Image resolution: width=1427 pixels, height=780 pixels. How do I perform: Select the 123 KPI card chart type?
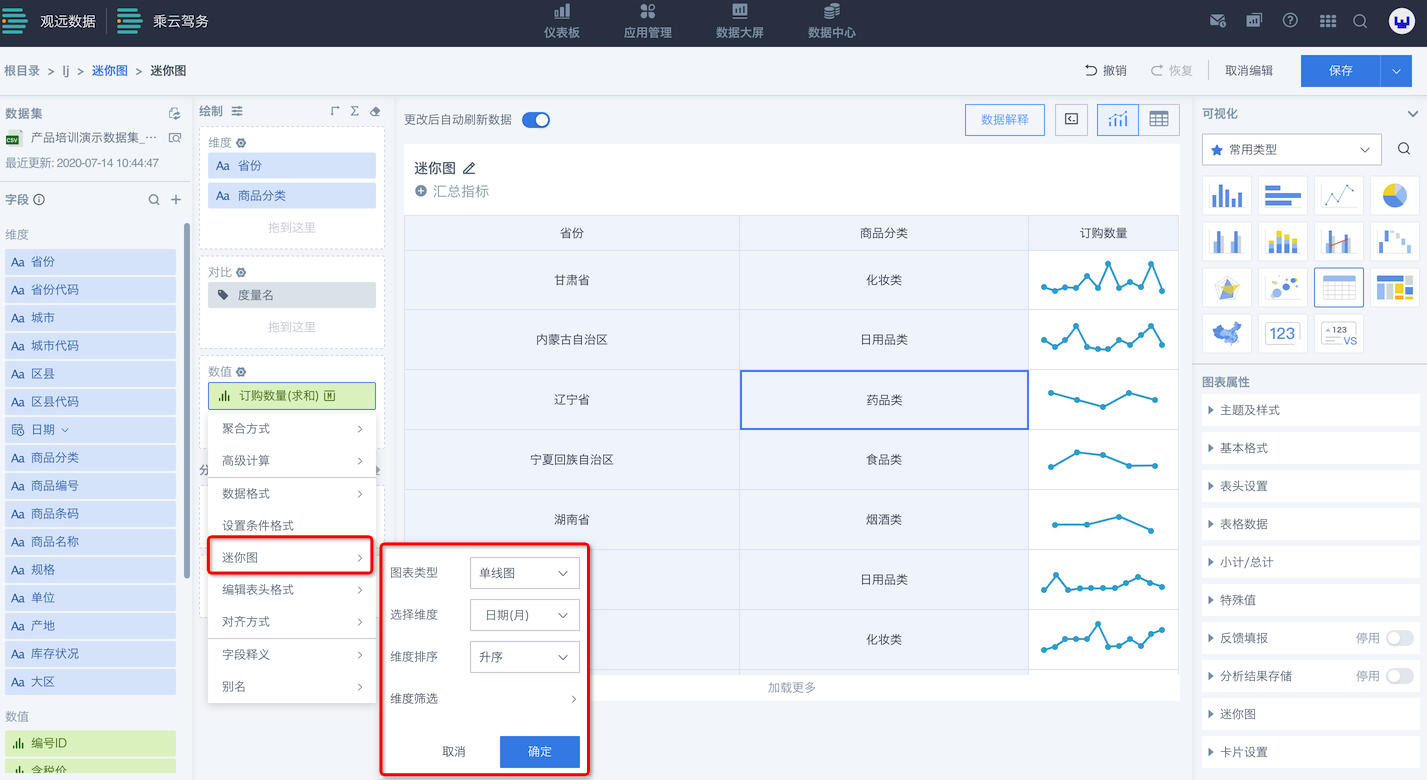[x=1282, y=334]
